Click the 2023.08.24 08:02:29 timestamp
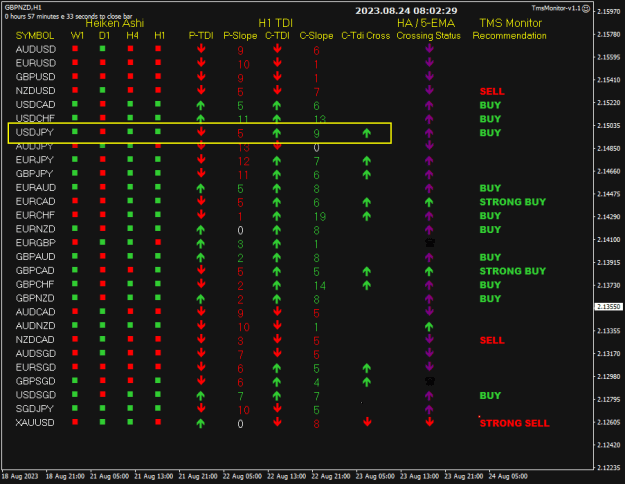 pos(406,11)
